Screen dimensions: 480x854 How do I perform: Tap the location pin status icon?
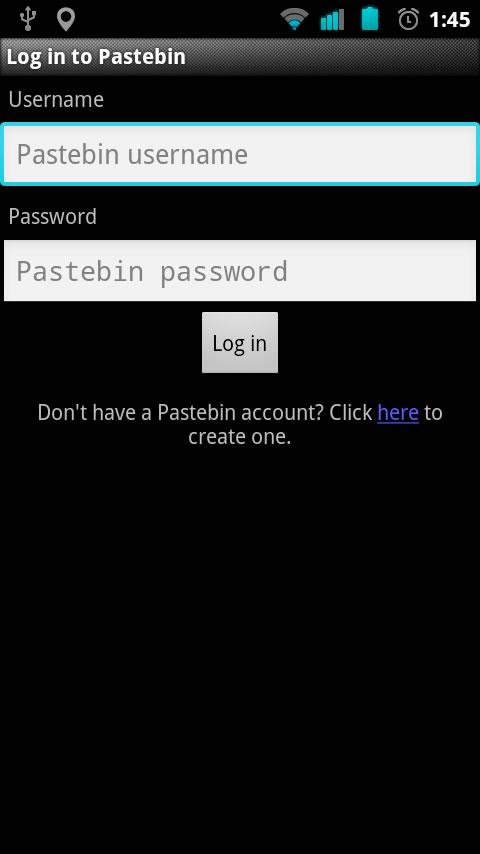click(66, 19)
